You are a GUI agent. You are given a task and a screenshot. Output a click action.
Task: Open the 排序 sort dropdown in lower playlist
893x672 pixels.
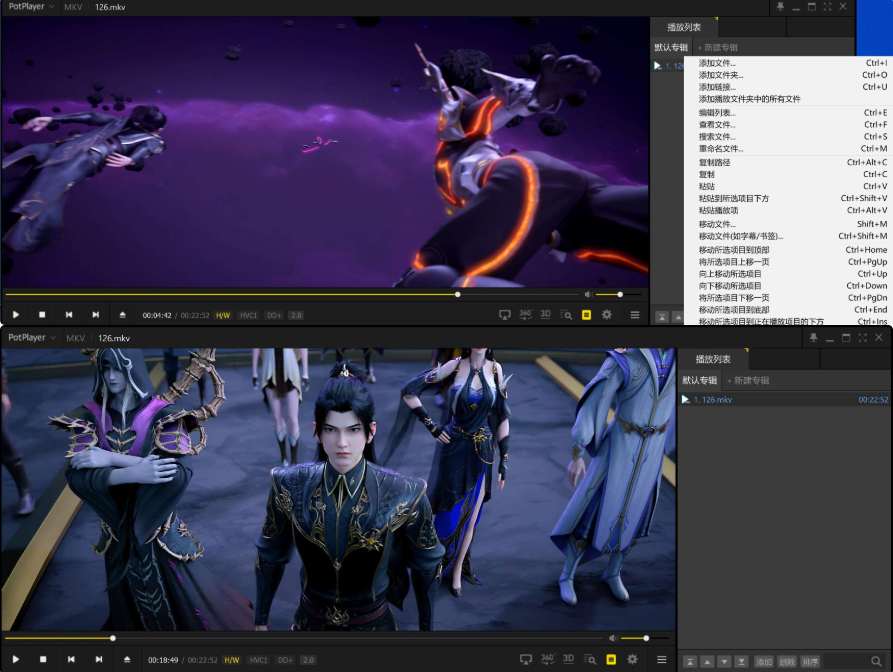(810, 662)
